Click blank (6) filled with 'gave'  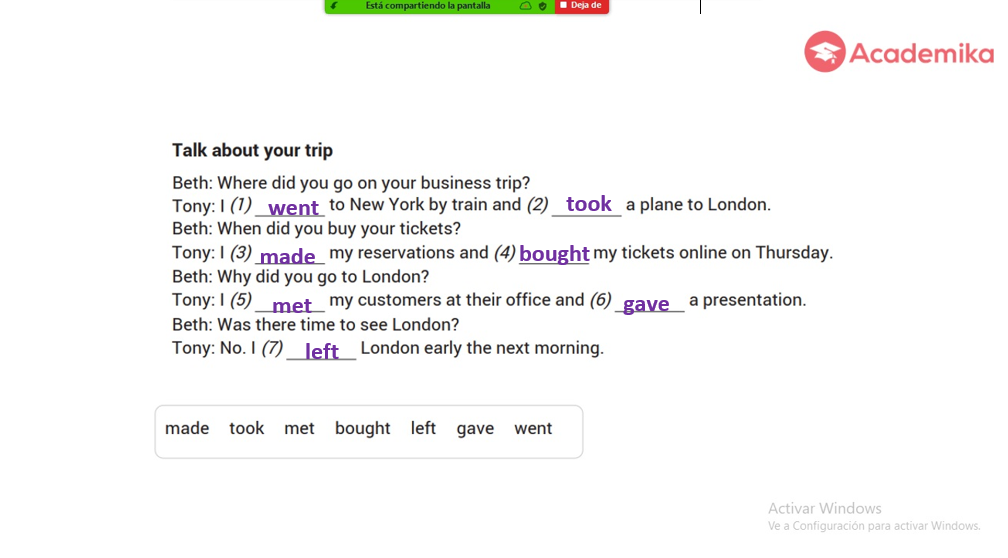[649, 303]
